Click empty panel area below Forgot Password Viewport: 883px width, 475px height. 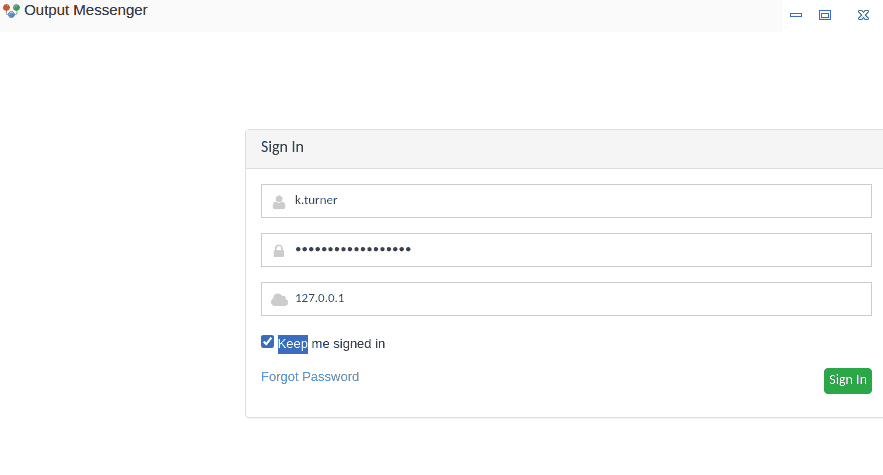pyautogui.click(x=540, y=402)
